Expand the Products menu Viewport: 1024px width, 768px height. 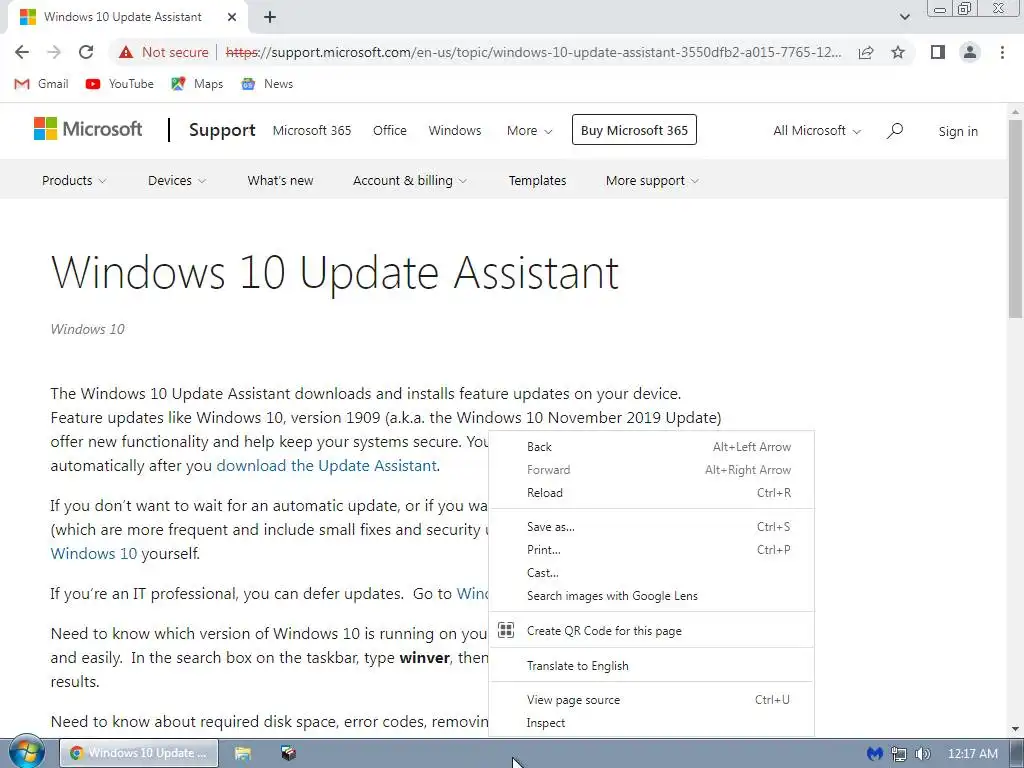click(74, 180)
